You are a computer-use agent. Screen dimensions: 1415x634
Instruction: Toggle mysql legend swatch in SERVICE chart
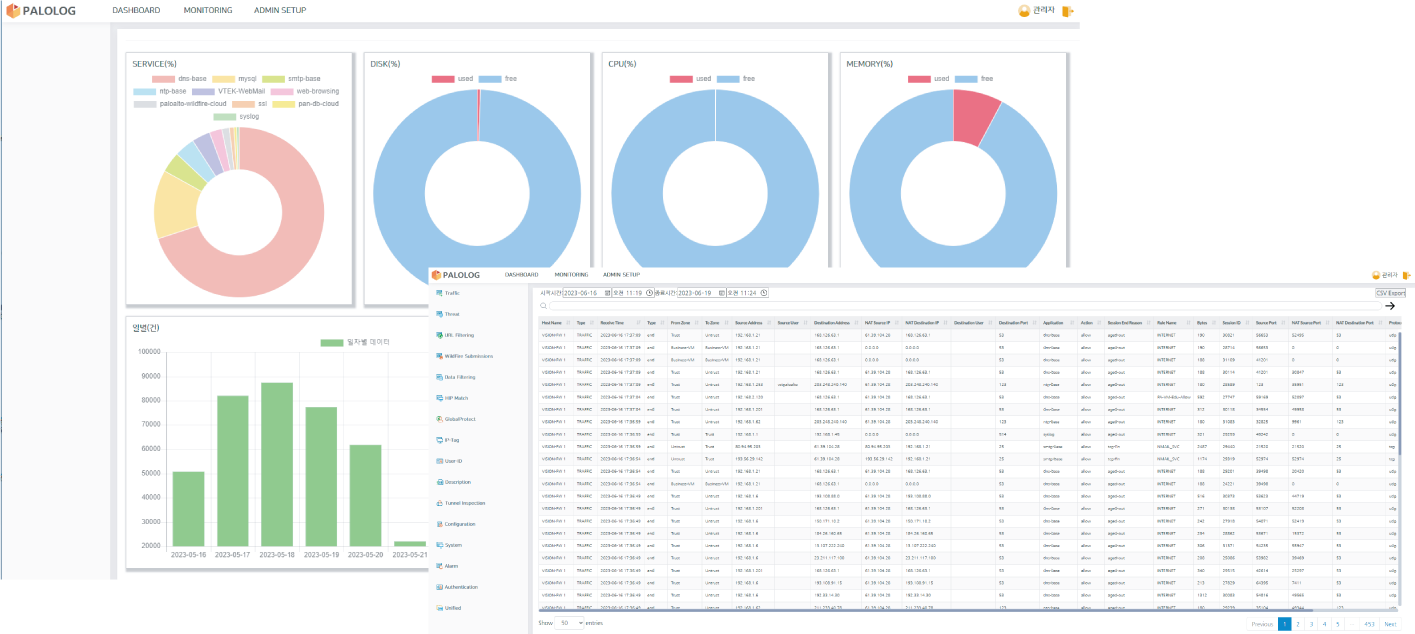pos(222,78)
